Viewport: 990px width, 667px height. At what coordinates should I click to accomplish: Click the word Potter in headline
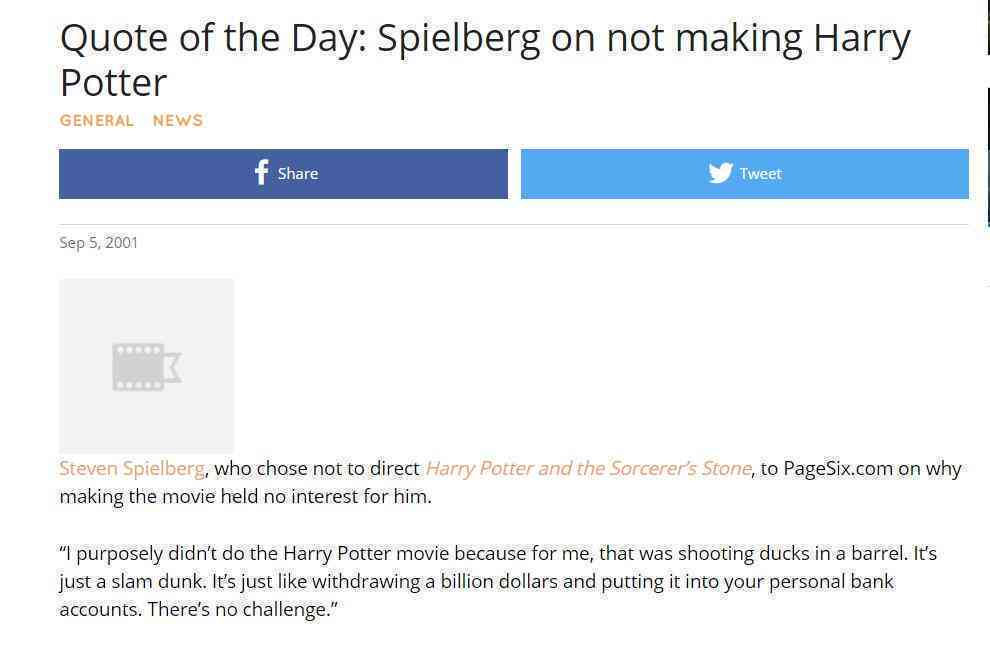click(114, 83)
